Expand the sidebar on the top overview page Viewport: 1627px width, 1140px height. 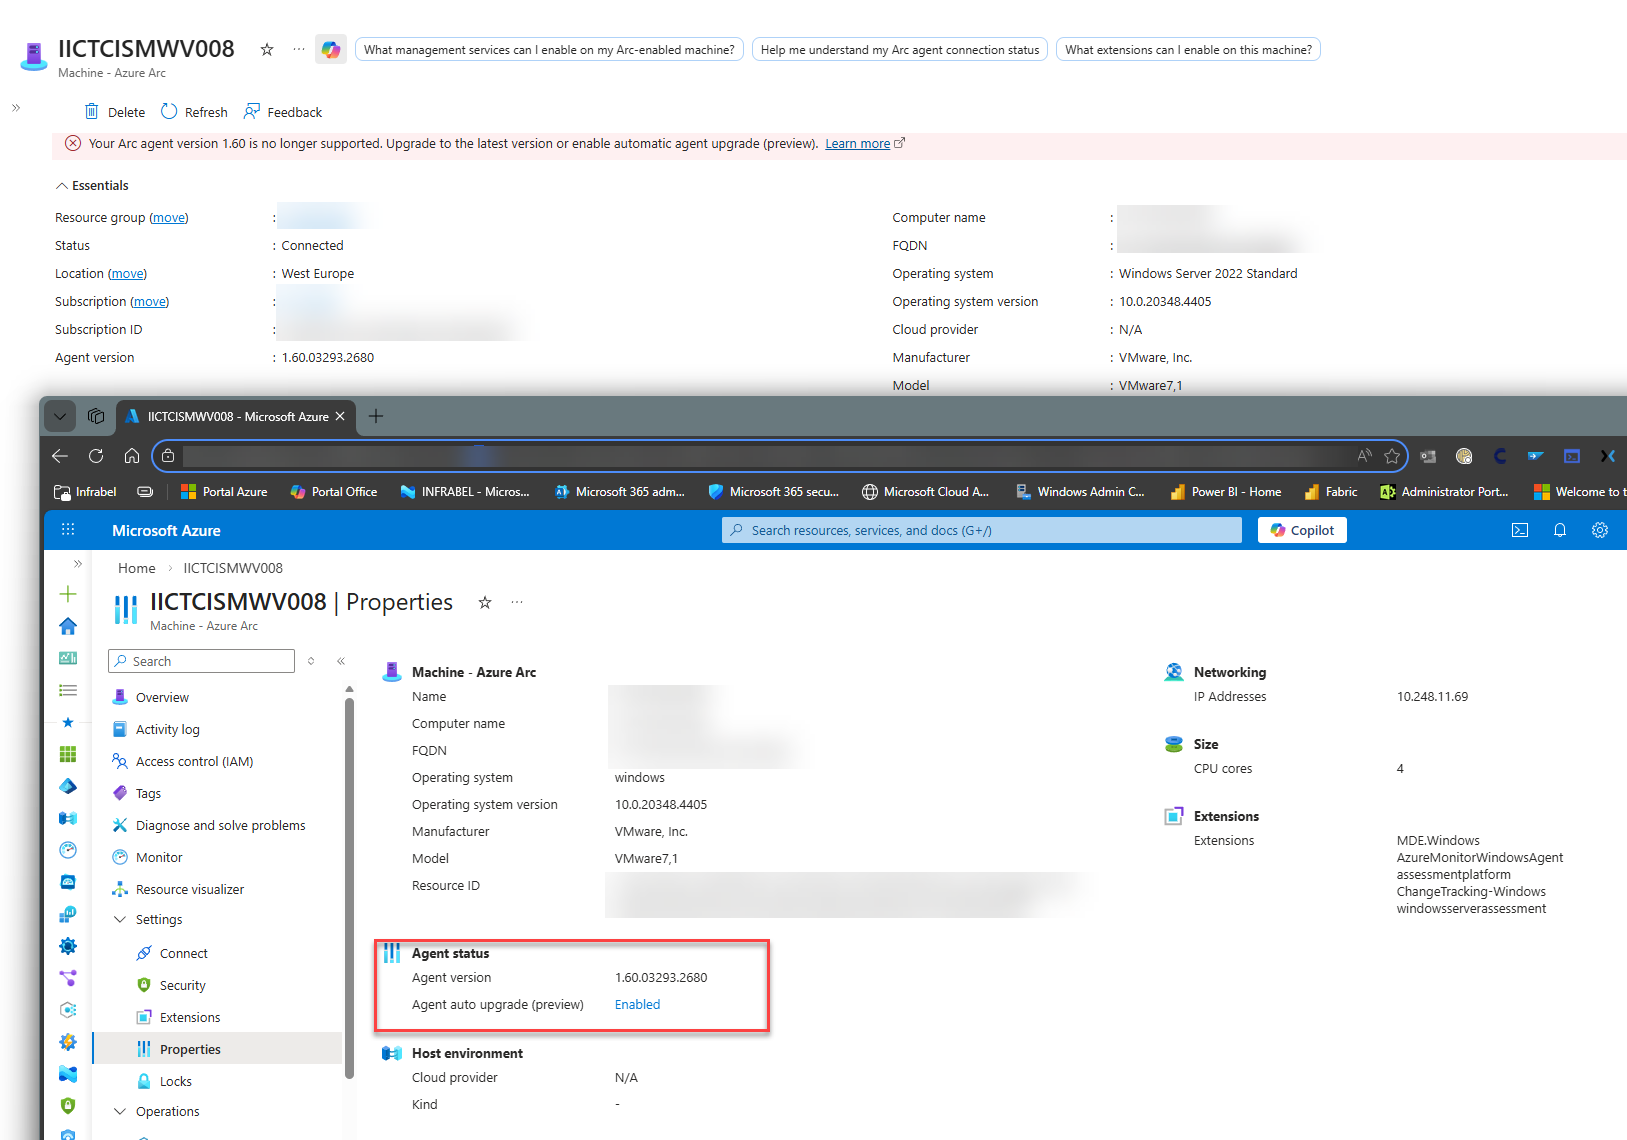click(x=16, y=108)
